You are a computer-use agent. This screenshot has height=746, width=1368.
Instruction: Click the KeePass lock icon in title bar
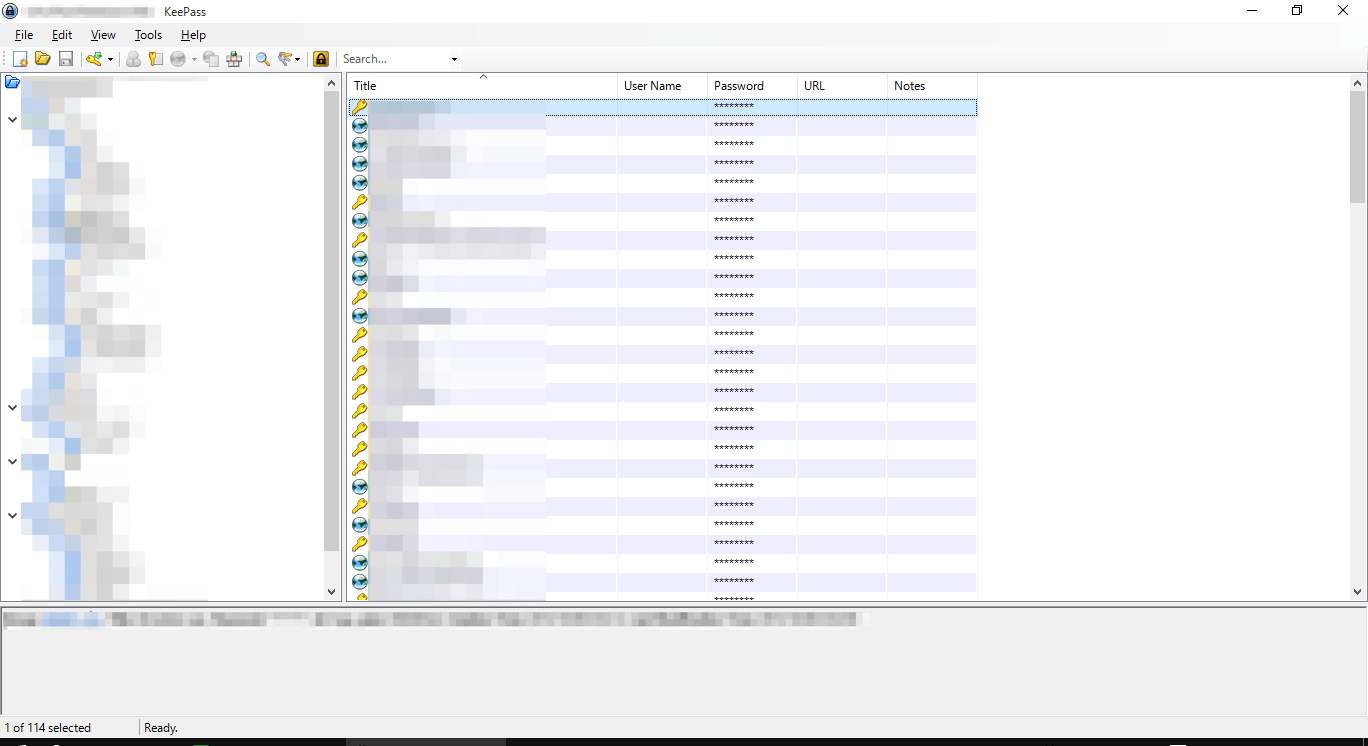coord(10,11)
